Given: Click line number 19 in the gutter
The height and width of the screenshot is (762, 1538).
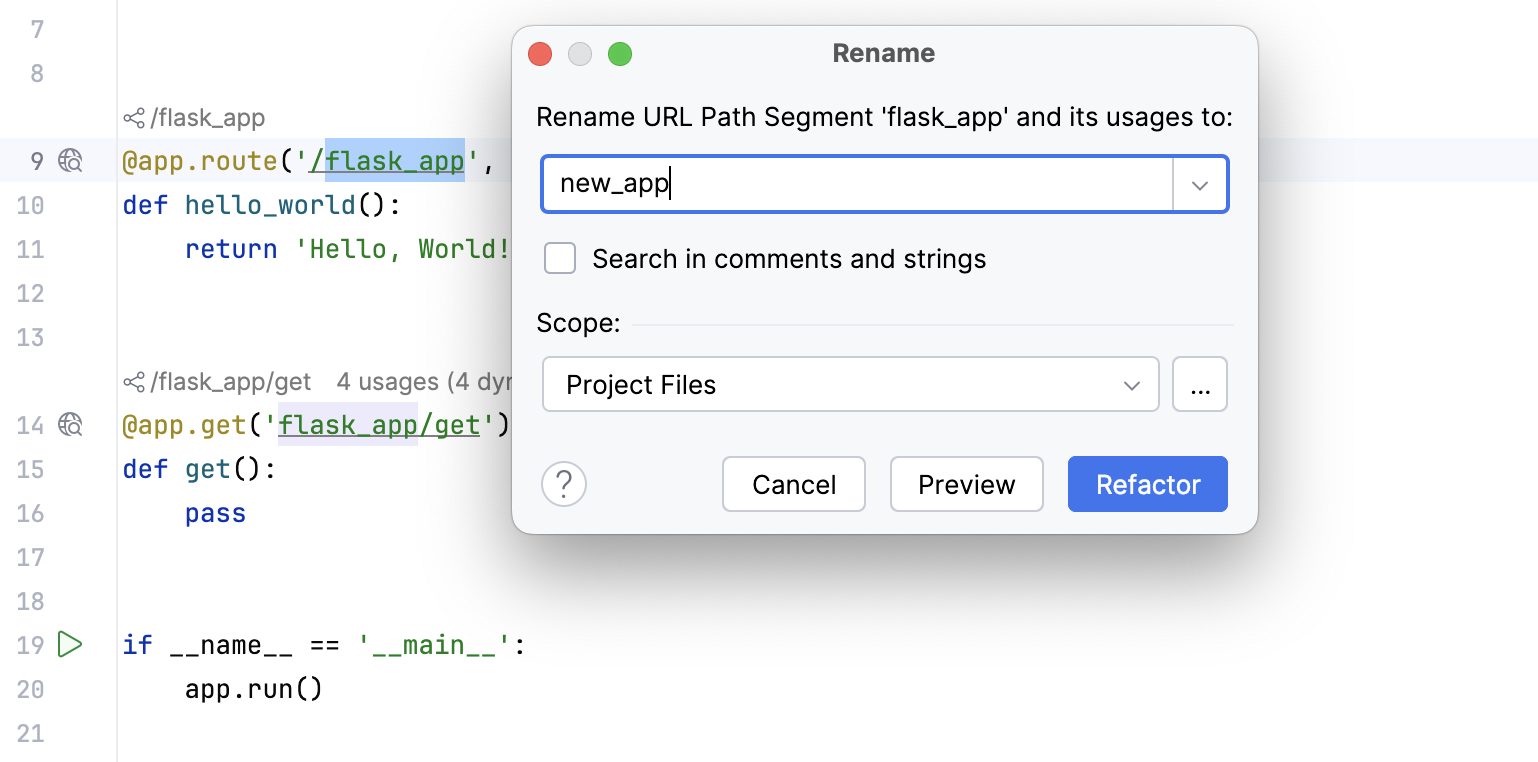Looking at the screenshot, I should pos(30,644).
